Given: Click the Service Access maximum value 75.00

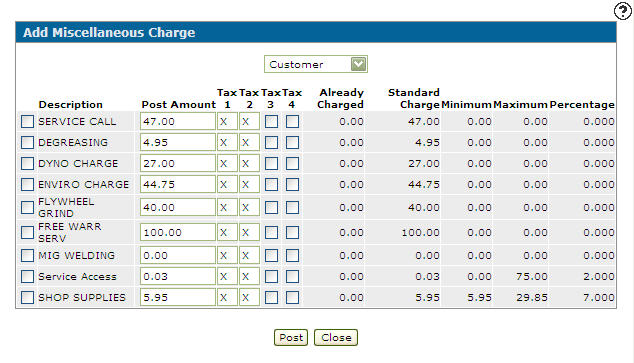Looking at the screenshot, I should [532, 276].
